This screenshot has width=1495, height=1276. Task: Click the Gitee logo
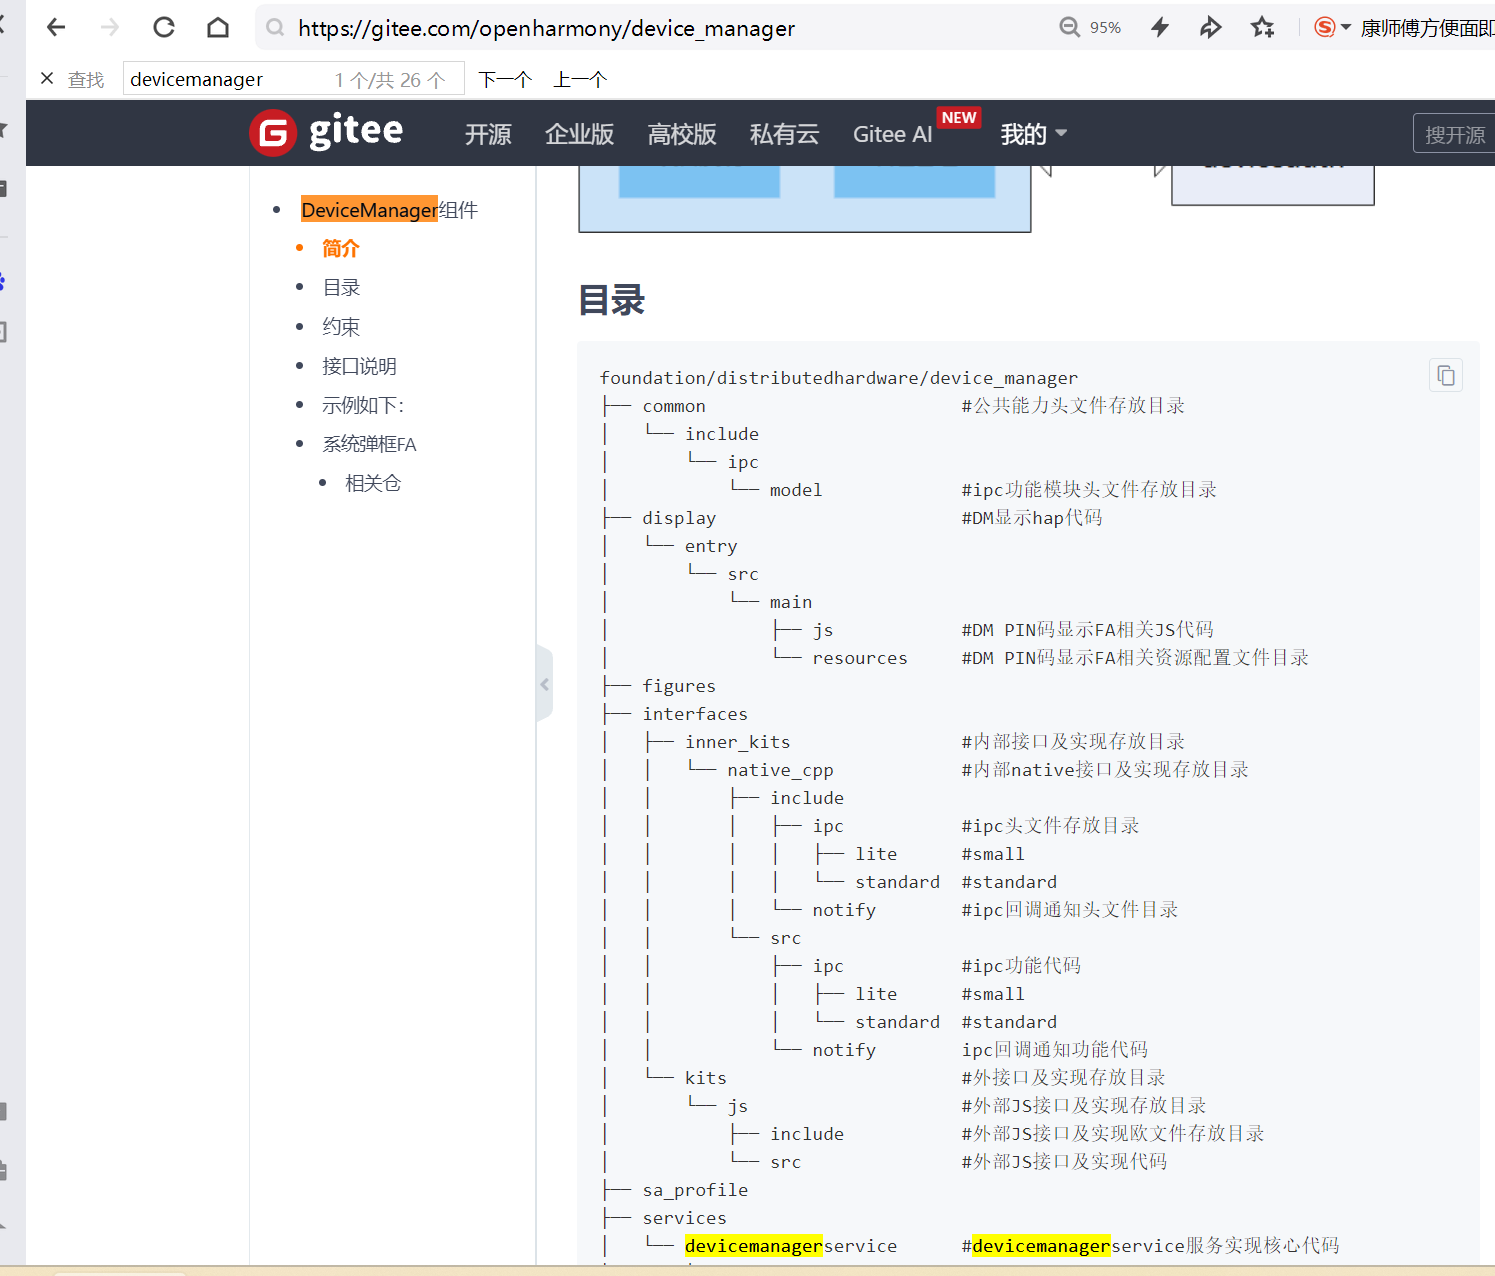326,133
